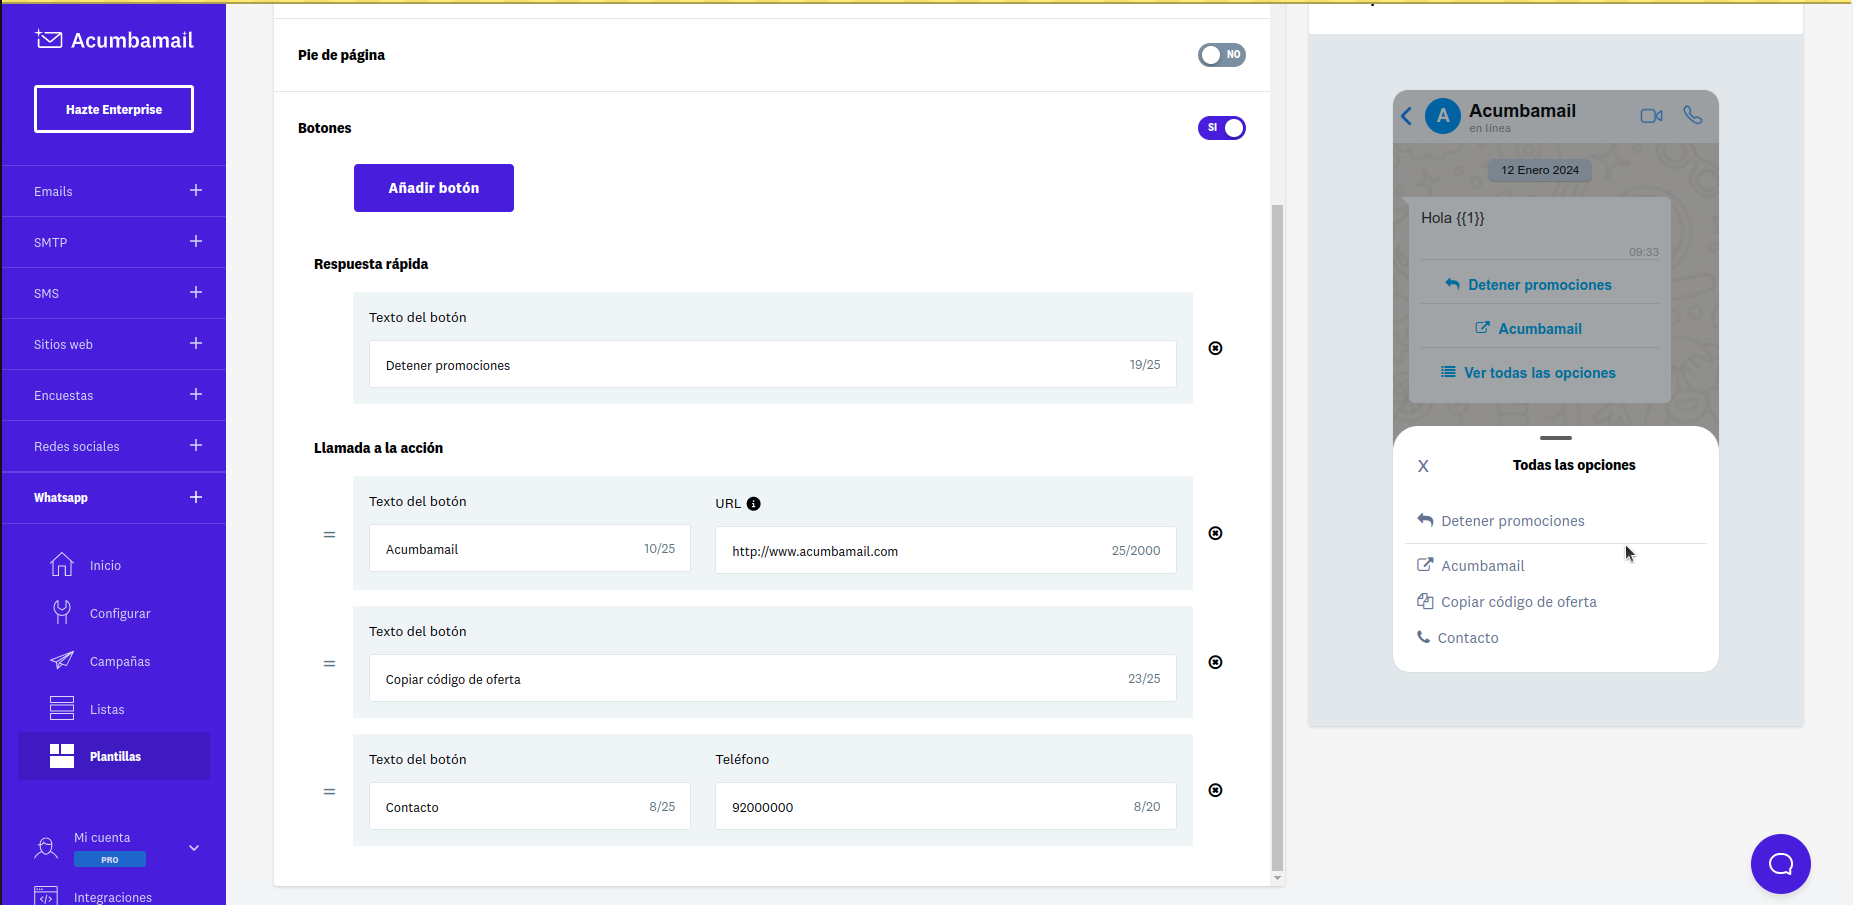
Task: Go to Campañas menu item
Action: coord(120,662)
